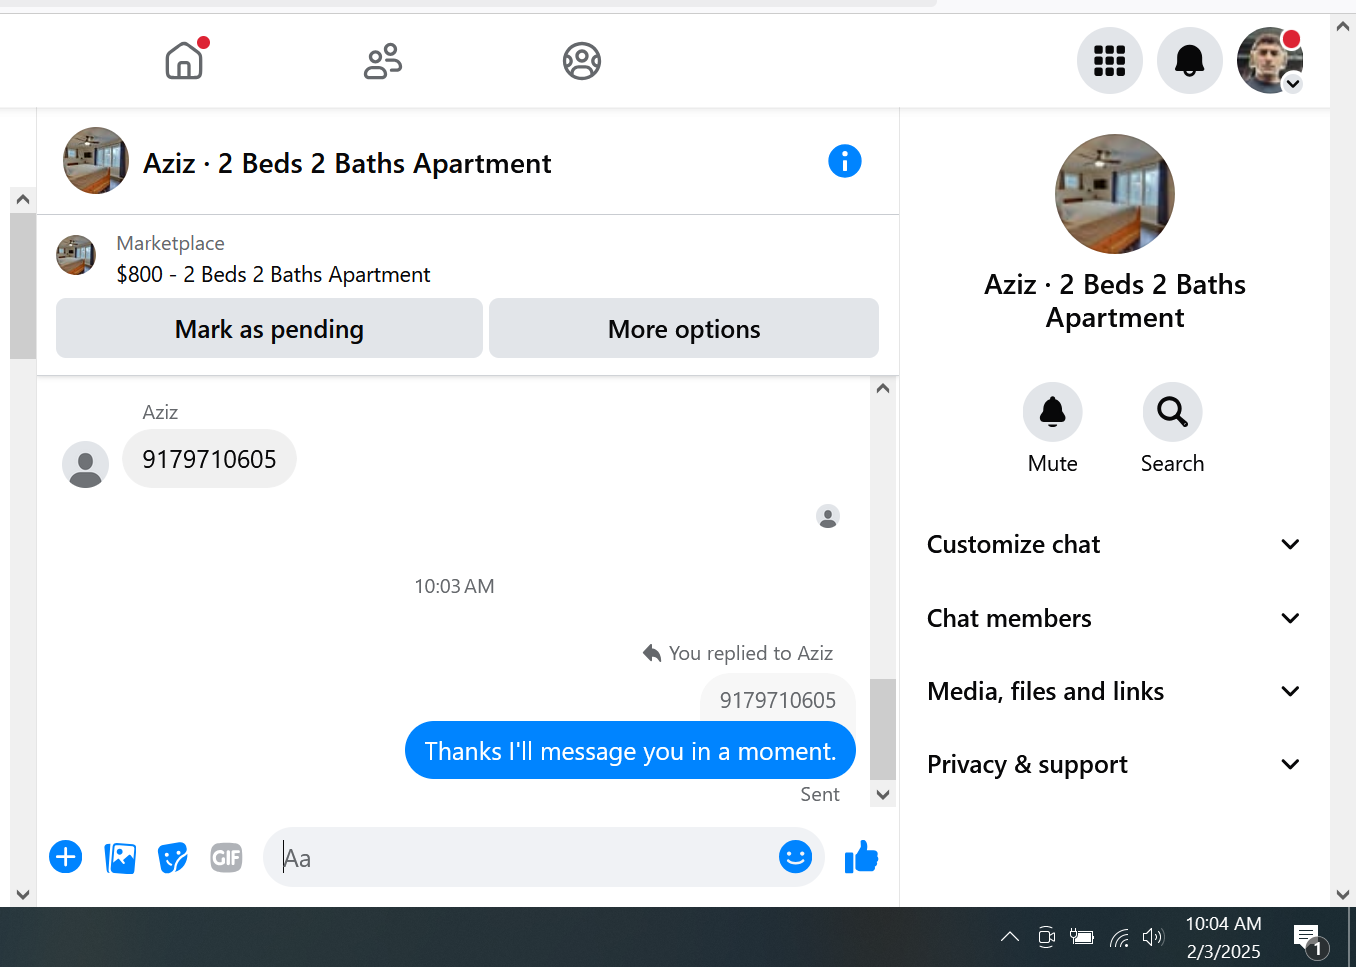Click the details panel title Aziz · 2 Beds 2 Baths Apartment
The image size is (1356, 967).
pyautogui.click(x=1115, y=301)
